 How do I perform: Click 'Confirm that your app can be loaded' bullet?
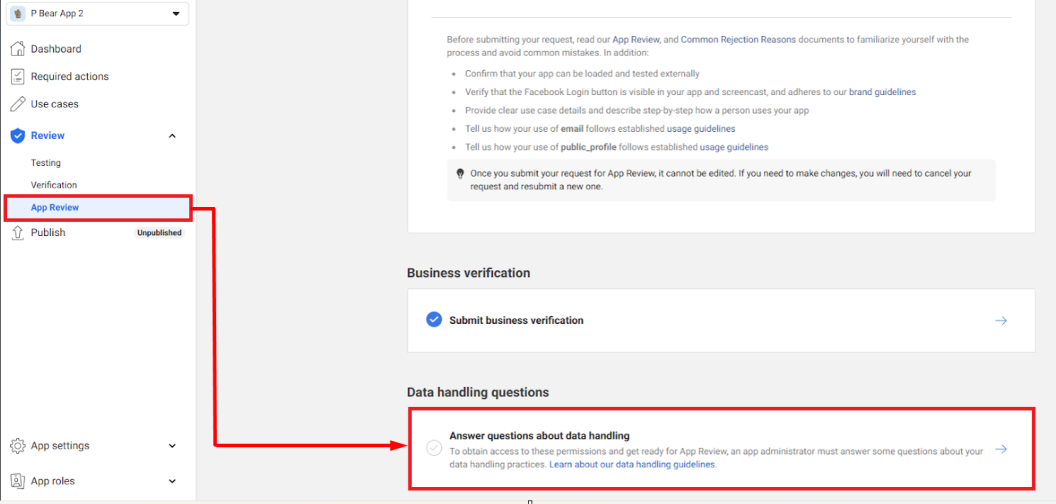583,73
